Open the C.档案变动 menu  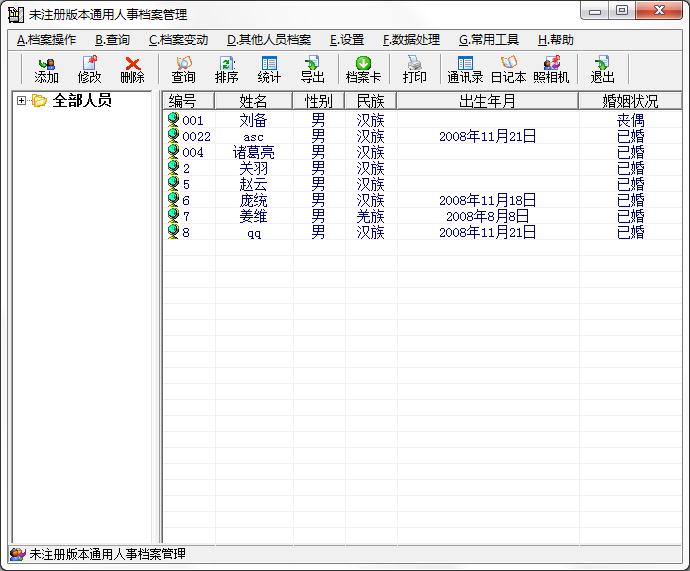178,40
